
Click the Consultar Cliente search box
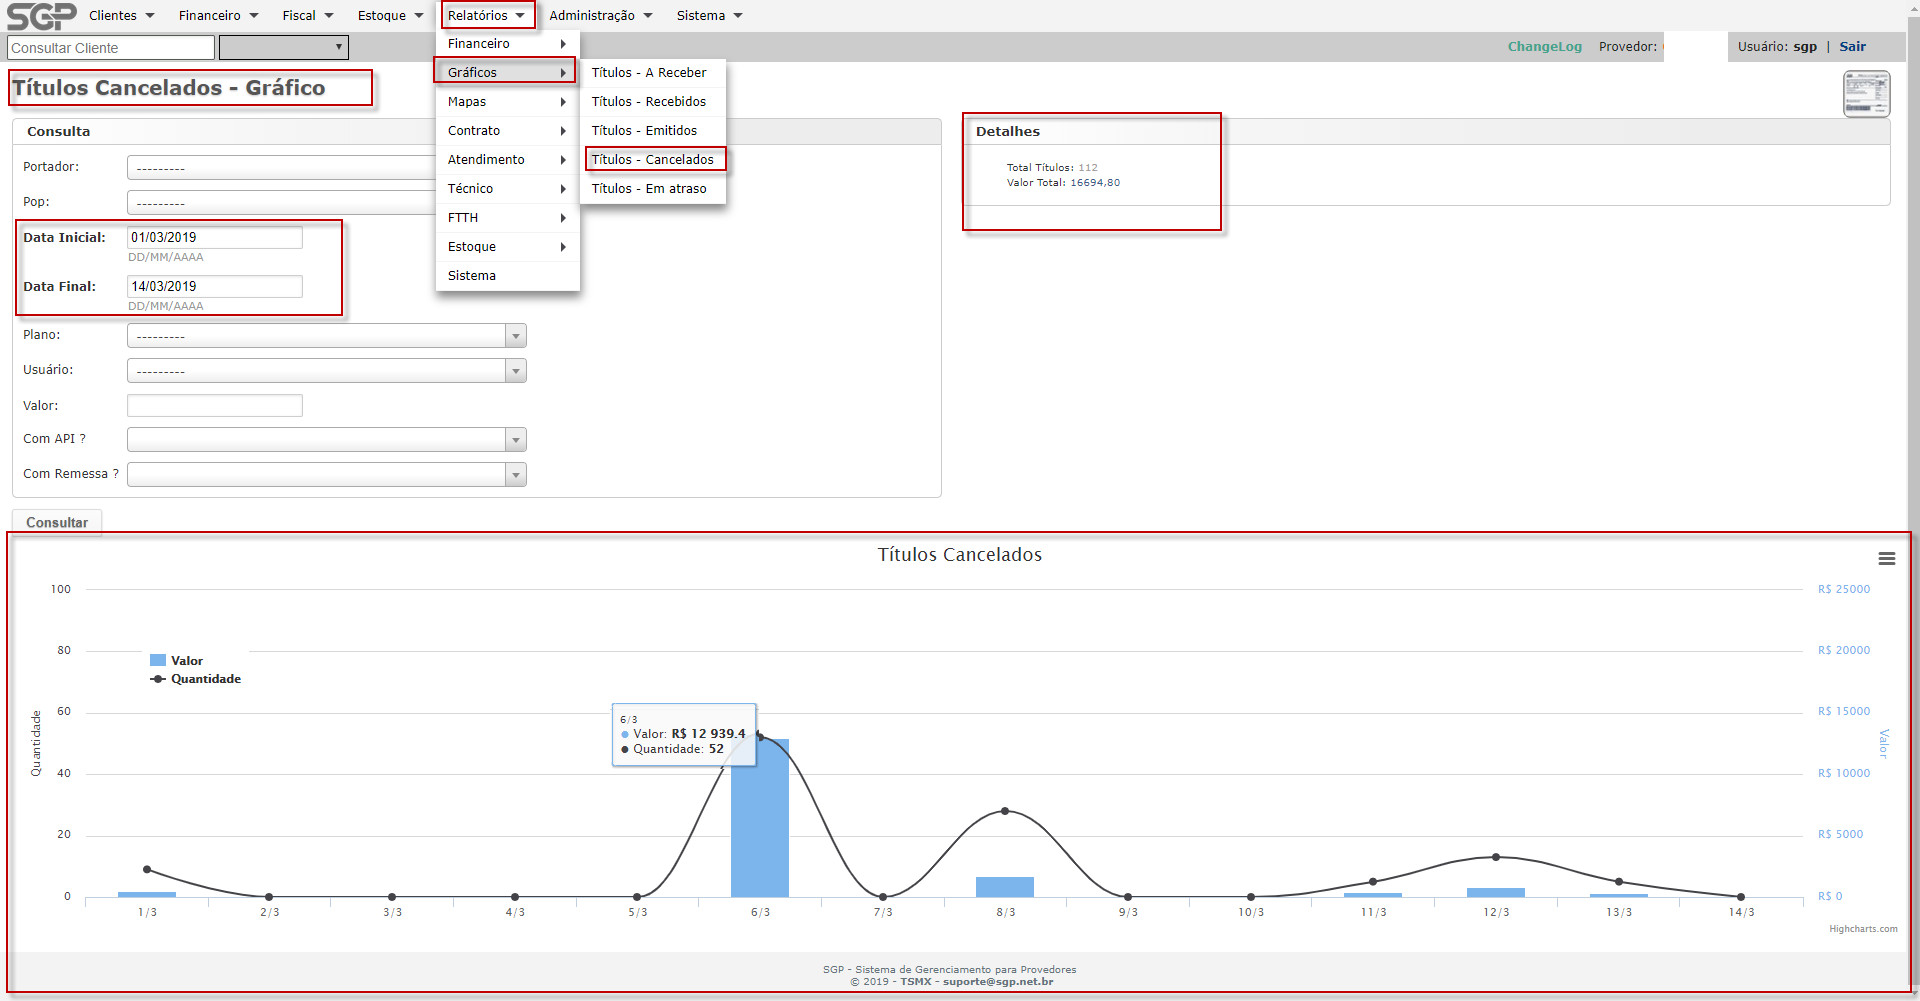click(x=111, y=48)
